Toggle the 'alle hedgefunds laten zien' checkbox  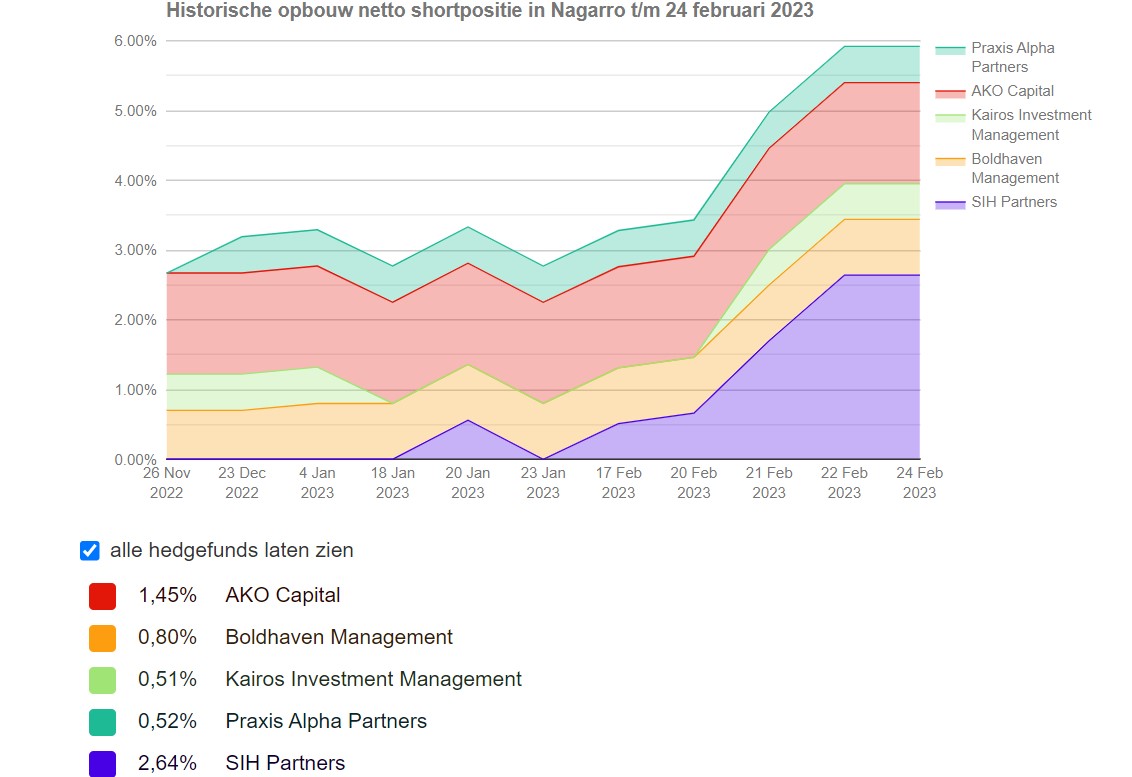tap(90, 551)
